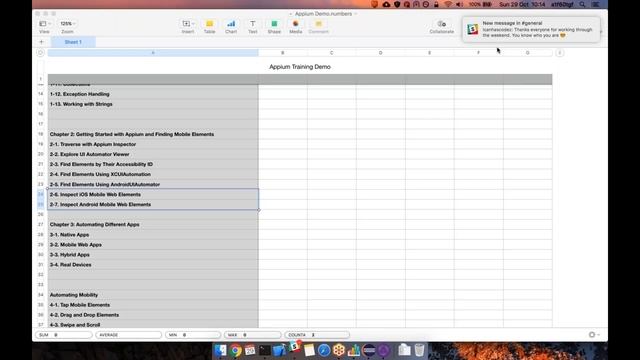Open Safari from the Dock
The width and height of the screenshot is (640, 360).
pos(324,350)
